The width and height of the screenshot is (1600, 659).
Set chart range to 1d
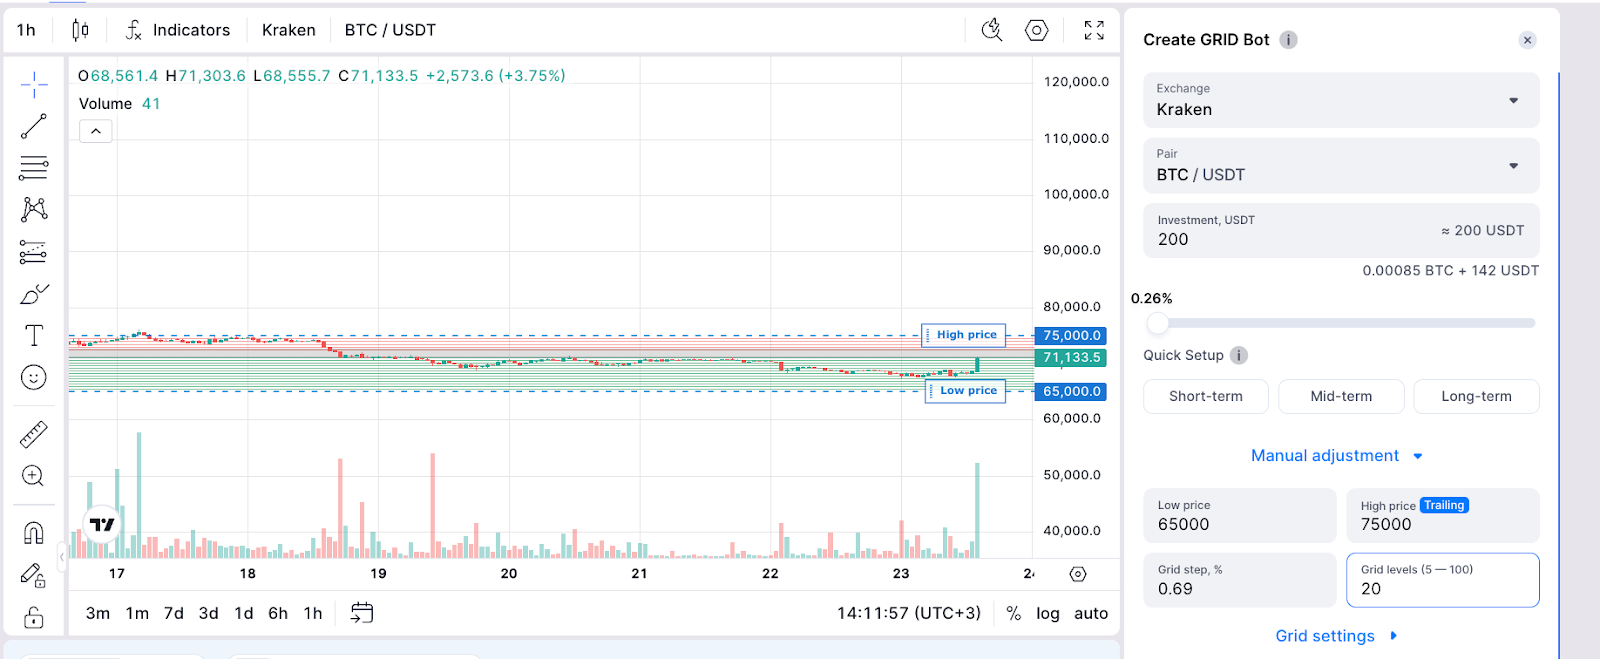[243, 613]
